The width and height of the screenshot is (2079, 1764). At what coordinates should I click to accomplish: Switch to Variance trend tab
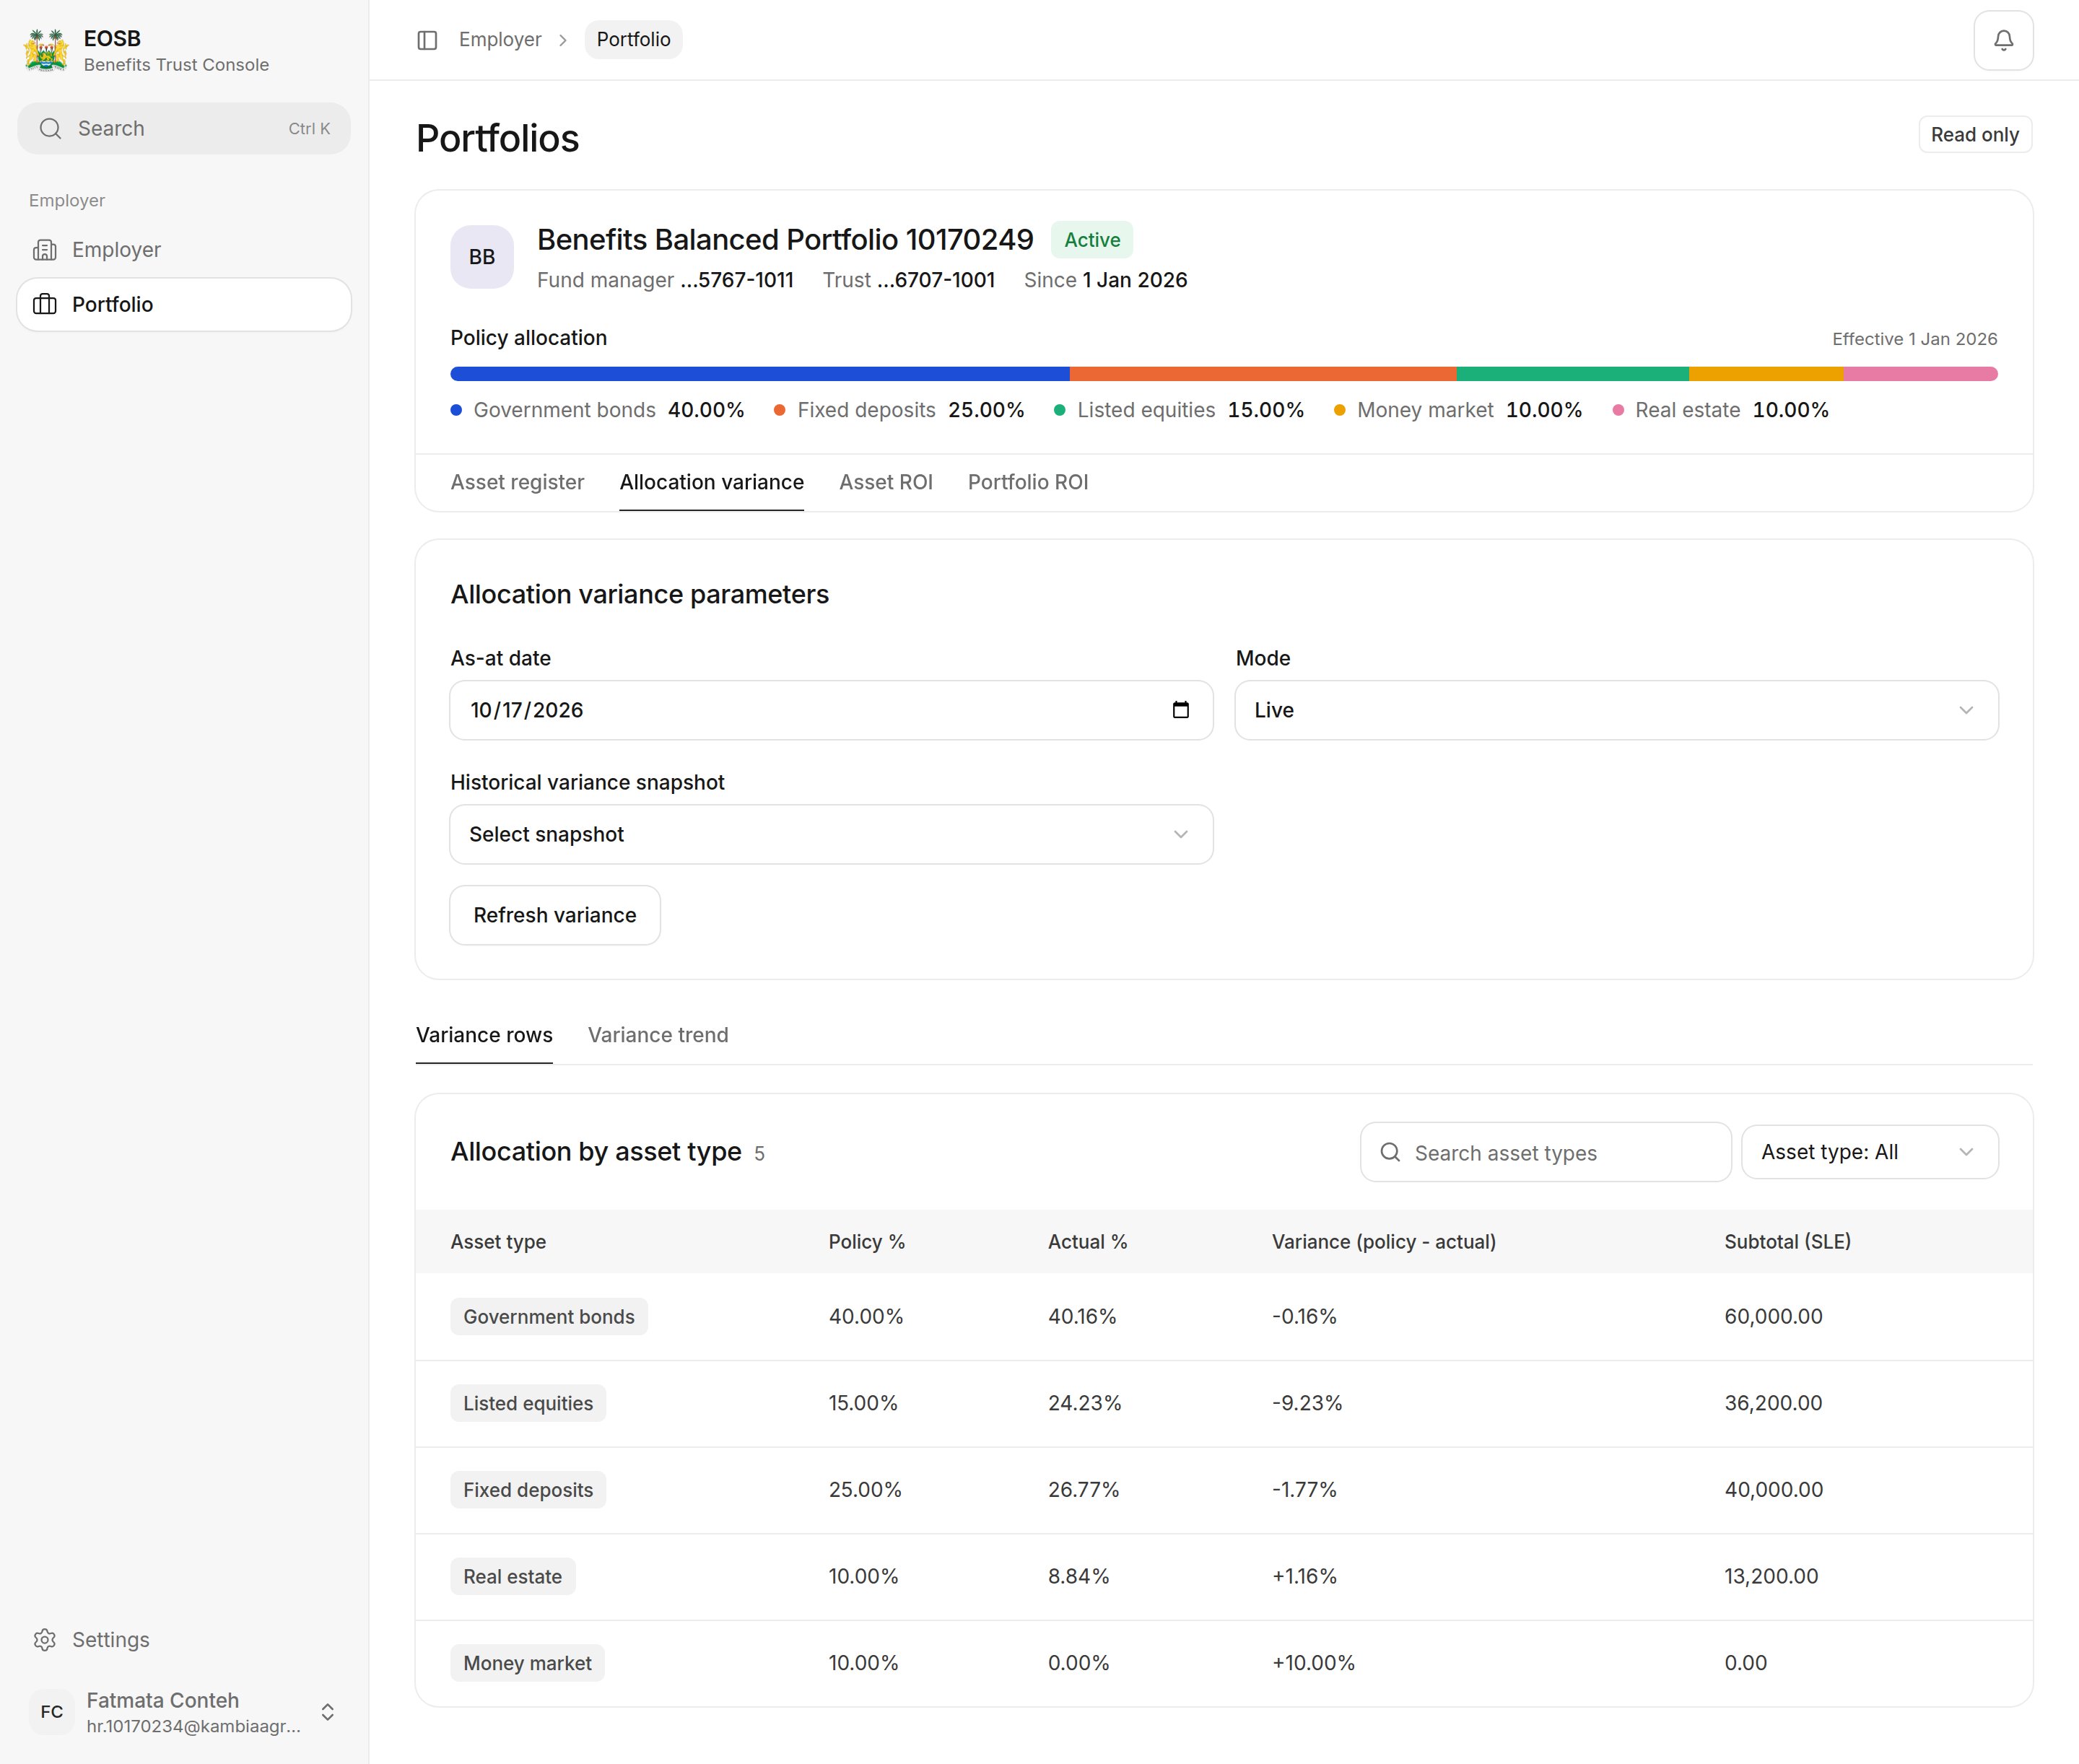657,1035
